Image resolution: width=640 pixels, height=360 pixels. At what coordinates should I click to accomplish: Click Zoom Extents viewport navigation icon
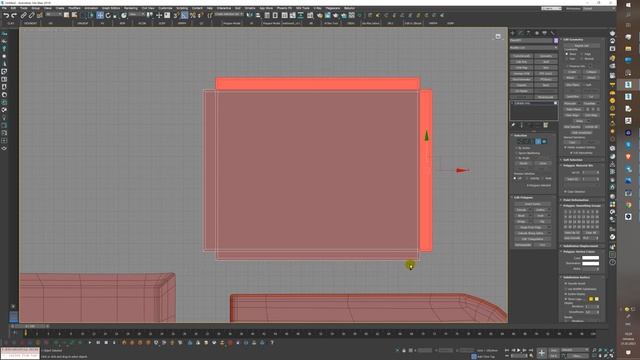coord(606,351)
